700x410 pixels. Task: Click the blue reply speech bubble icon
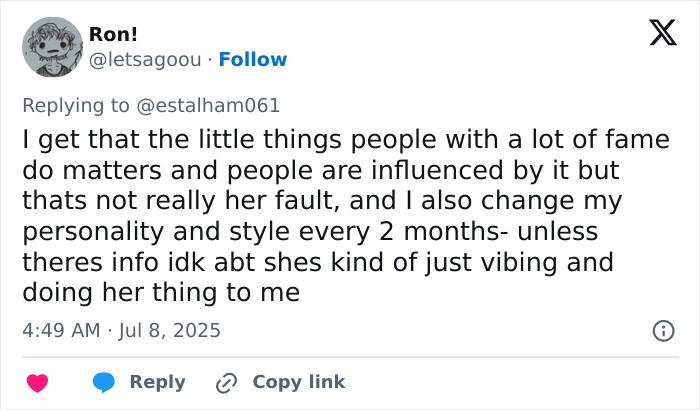click(x=103, y=382)
